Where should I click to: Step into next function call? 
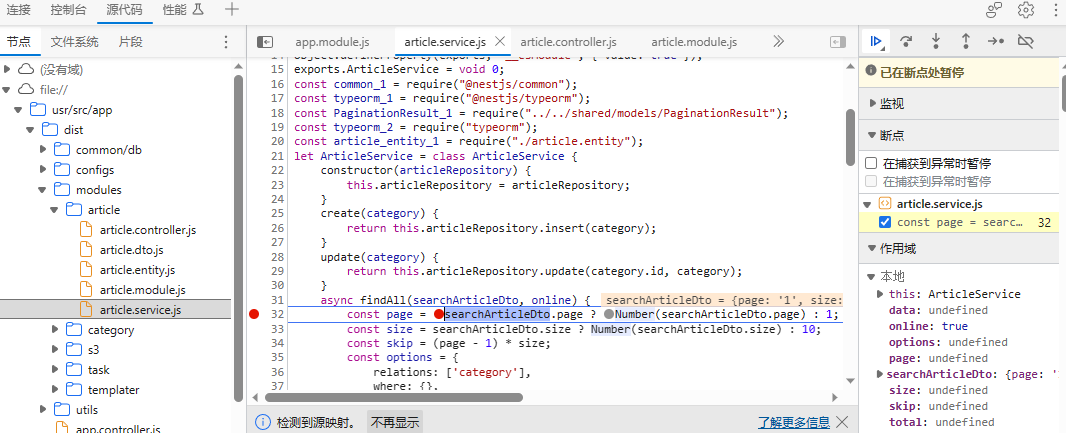(936, 41)
